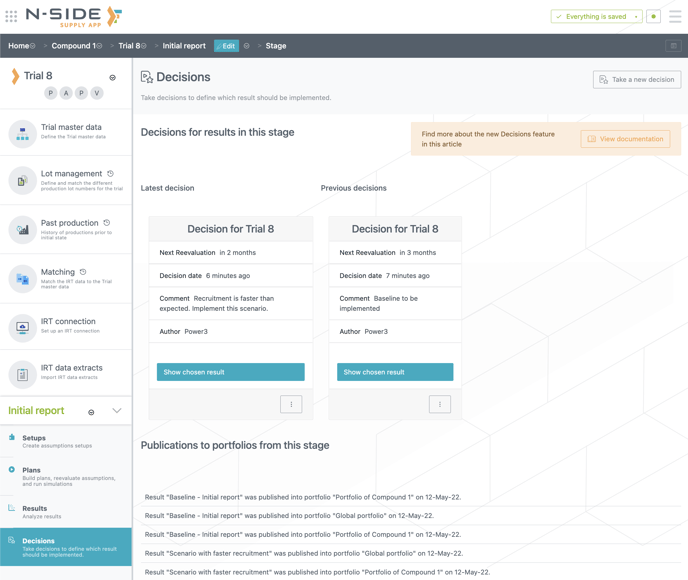Image resolution: width=688 pixels, height=580 pixels.
Task: Show chosen result for previous decision
Action: tap(395, 372)
